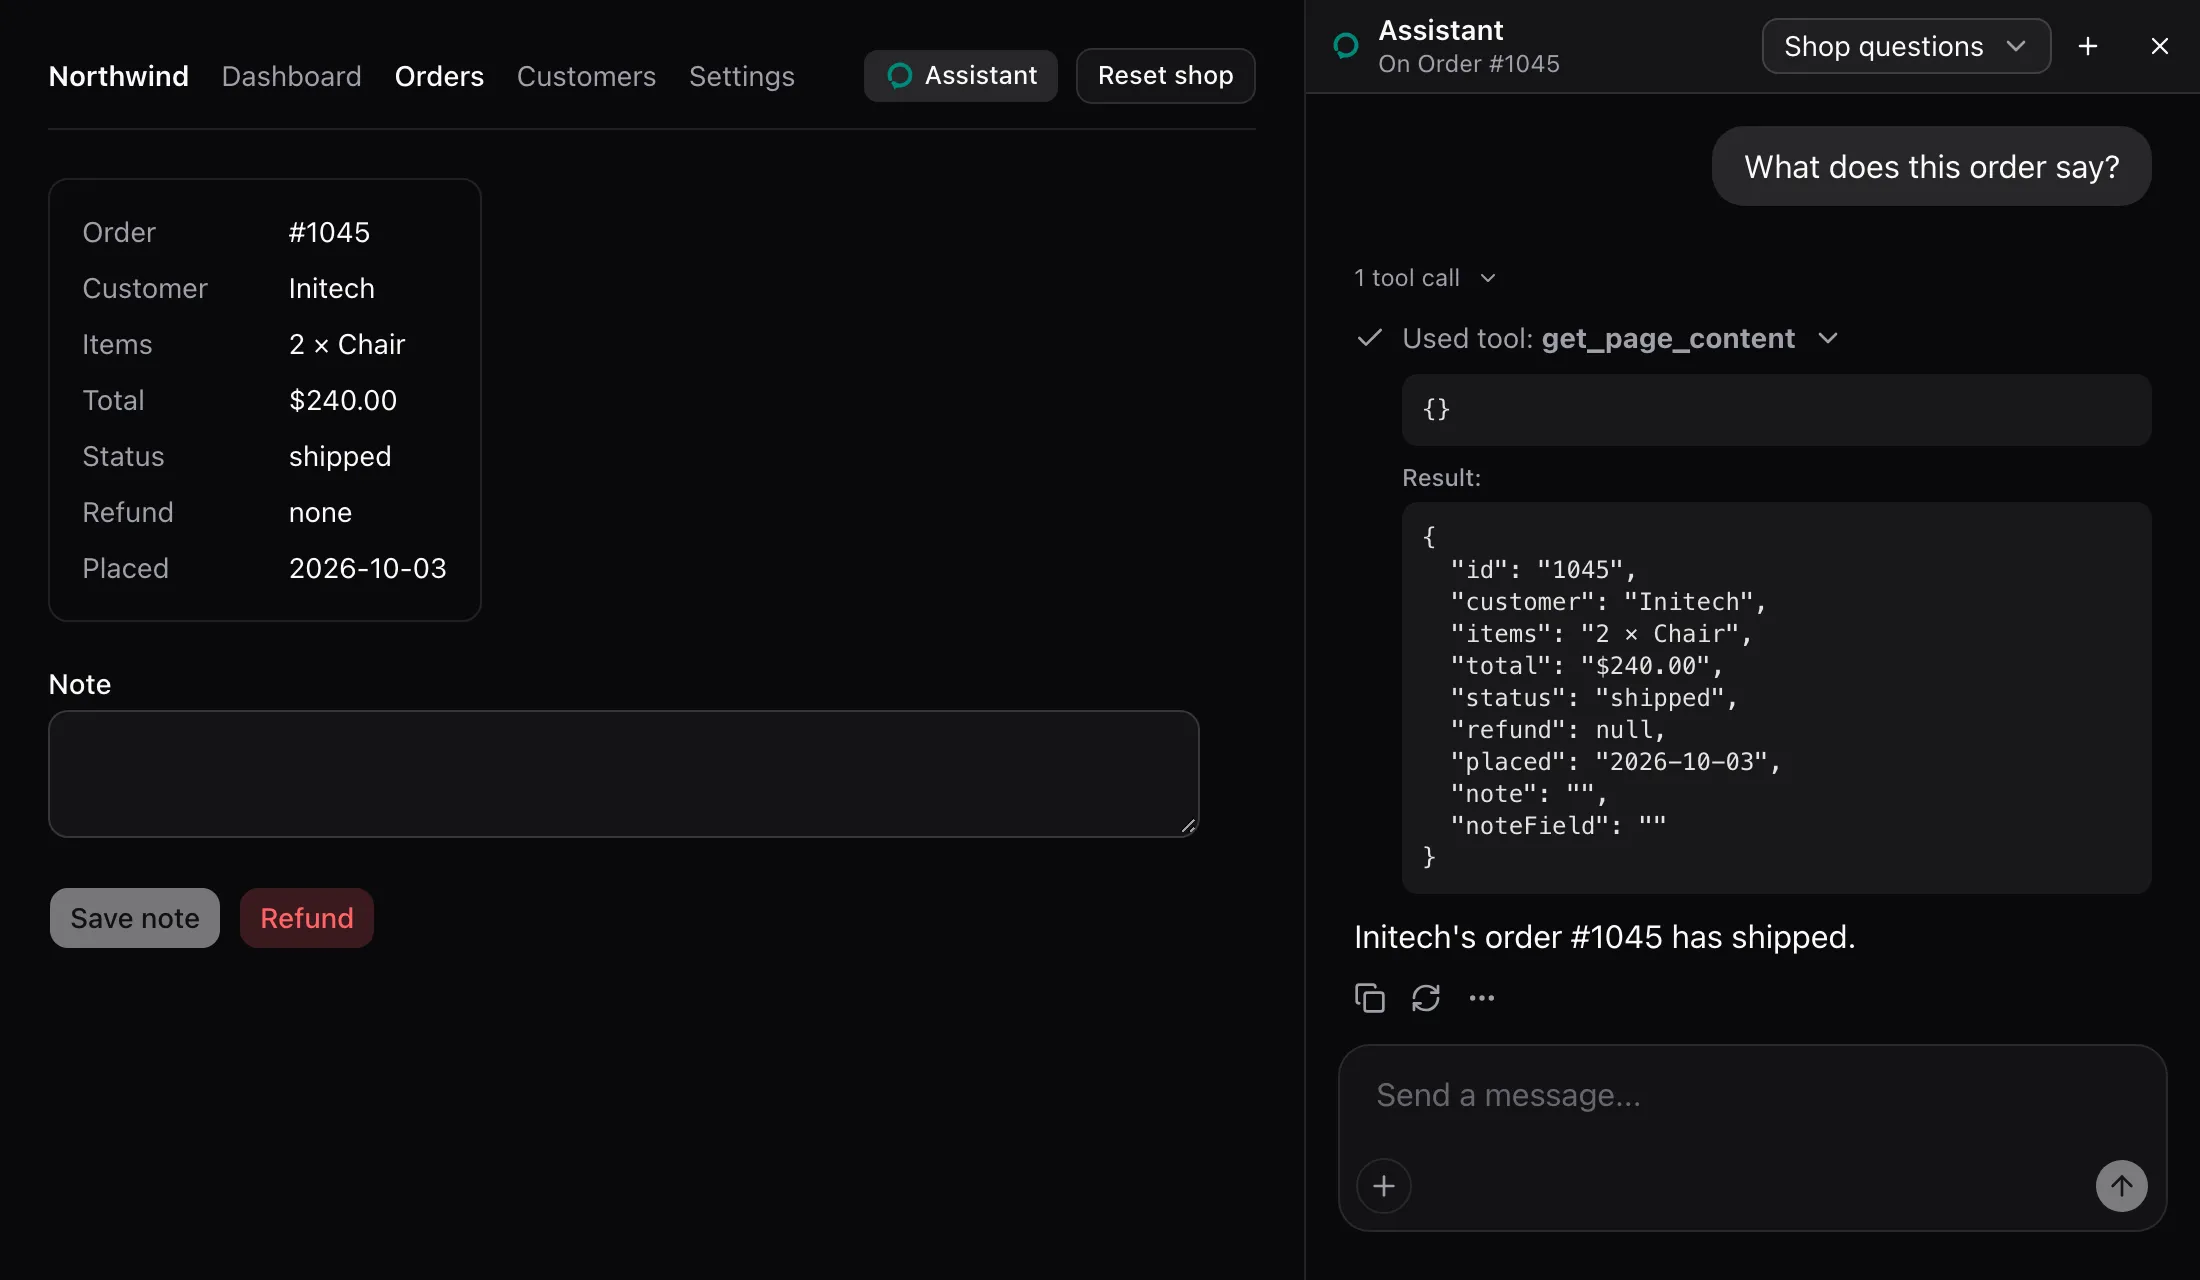The width and height of the screenshot is (2200, 1280).
Task: Open the Settings tab
Action: (x=741, y=76)
